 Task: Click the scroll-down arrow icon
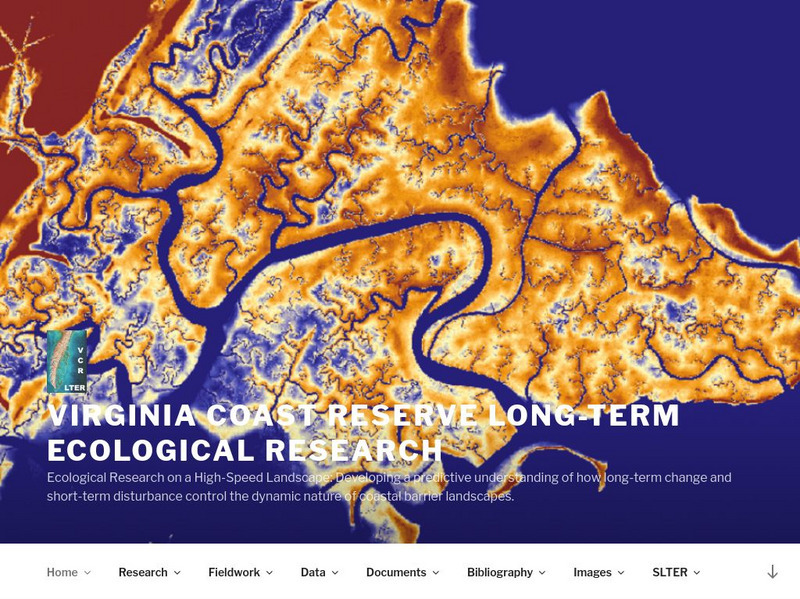click(x=770, y=572)
